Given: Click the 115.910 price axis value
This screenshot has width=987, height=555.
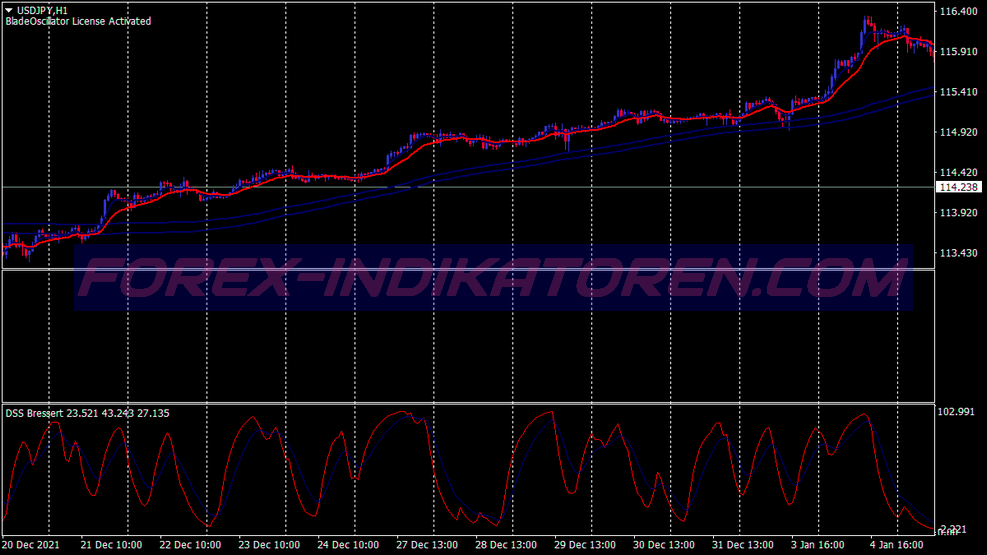Looking at the screenshot, I should pos(958,52).
